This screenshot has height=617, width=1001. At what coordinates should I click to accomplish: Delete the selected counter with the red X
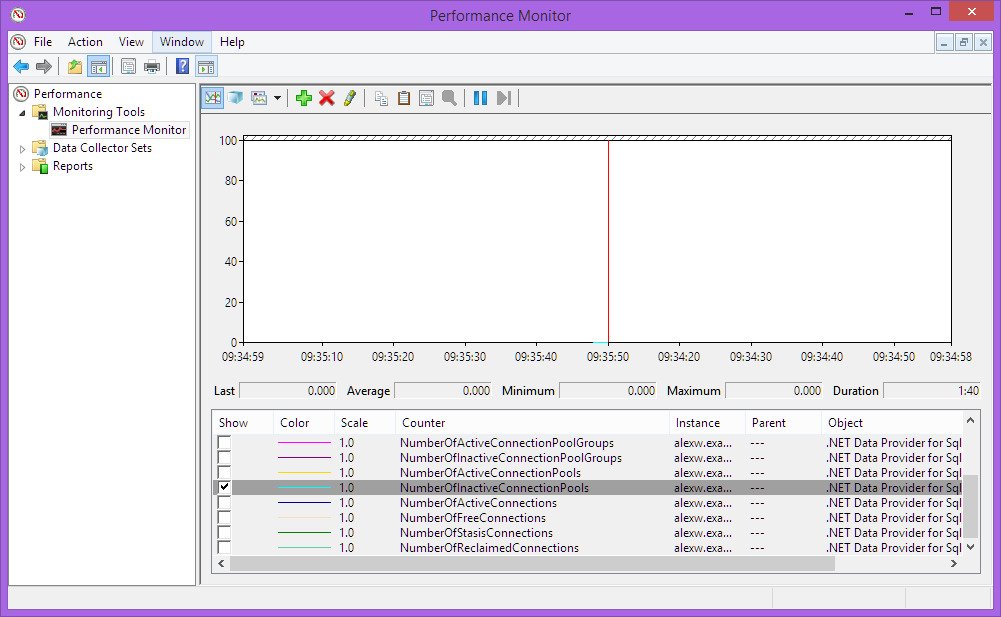point(327,98)
